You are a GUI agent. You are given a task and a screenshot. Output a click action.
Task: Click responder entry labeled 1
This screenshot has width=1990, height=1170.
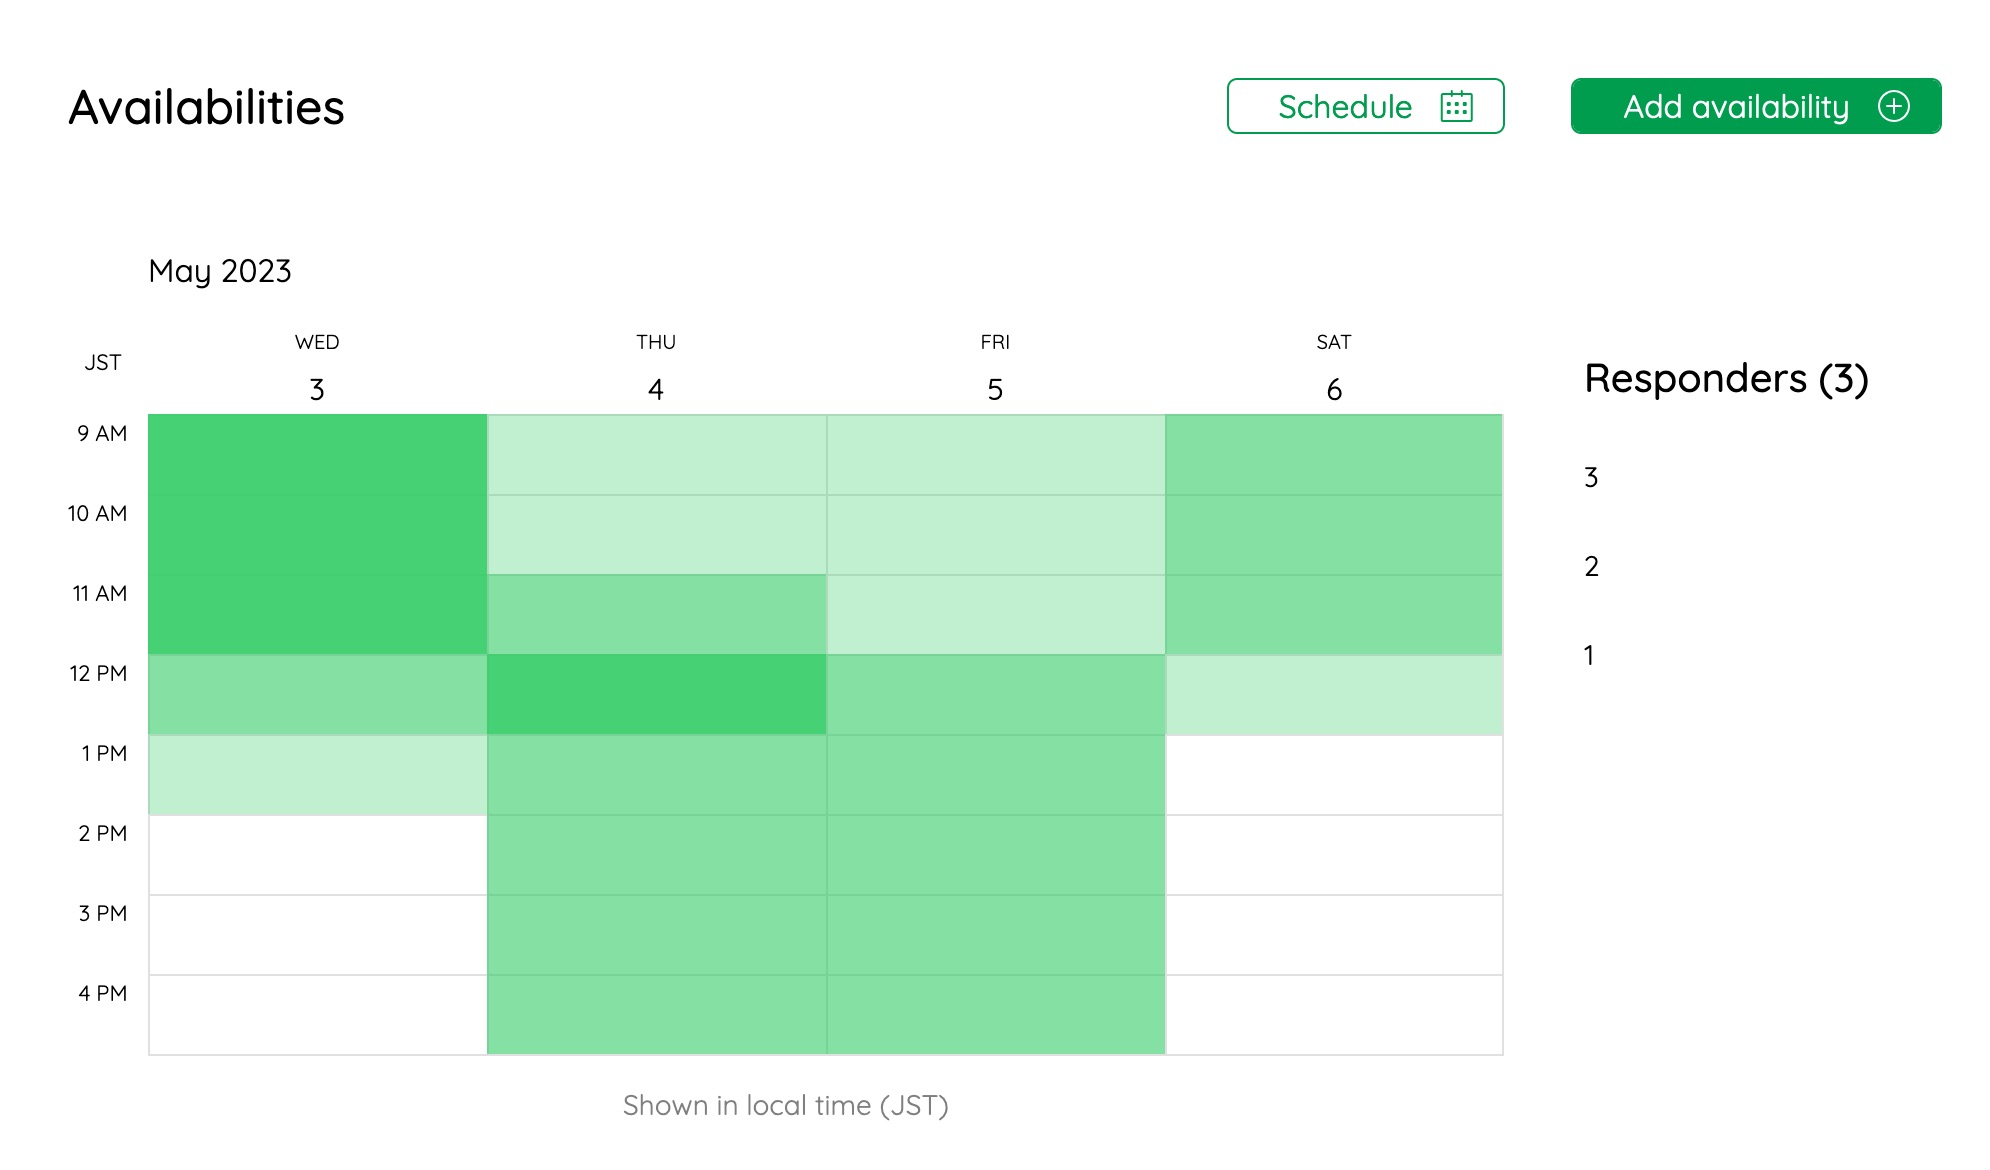coord(1589,656)
